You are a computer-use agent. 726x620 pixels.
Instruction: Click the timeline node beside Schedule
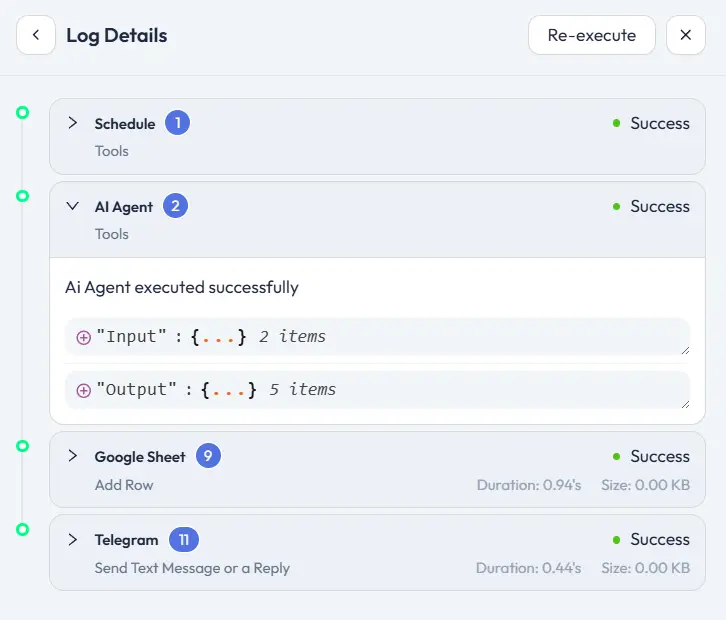click(x=23, y=113)
